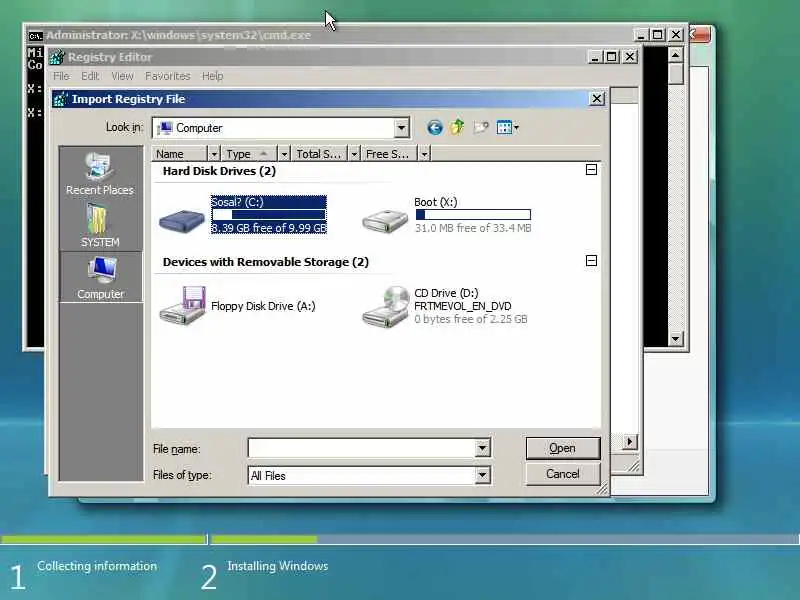
Task: Minimize the Registry Editor window
Action: click(x=594, y=57)
